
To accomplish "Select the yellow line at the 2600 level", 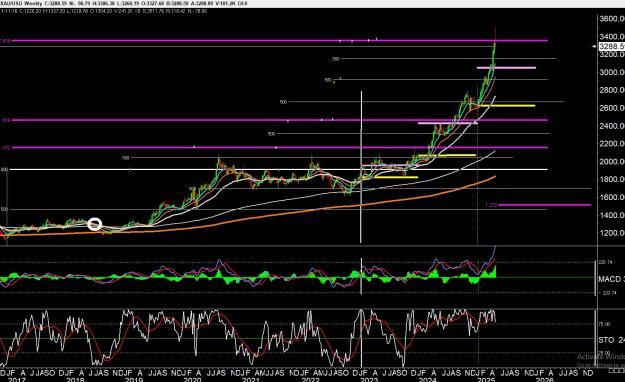I will click(x=507, y=106).
